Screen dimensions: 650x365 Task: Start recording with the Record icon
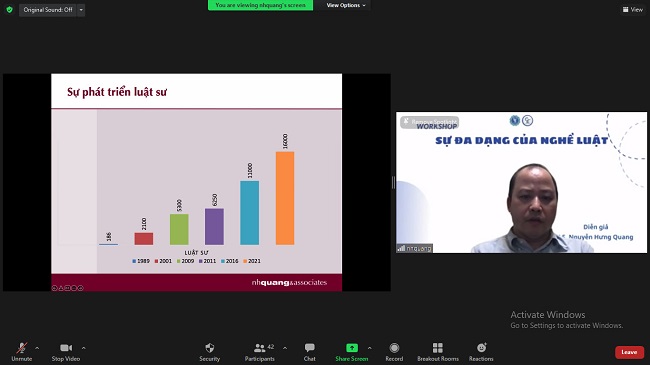394,348
